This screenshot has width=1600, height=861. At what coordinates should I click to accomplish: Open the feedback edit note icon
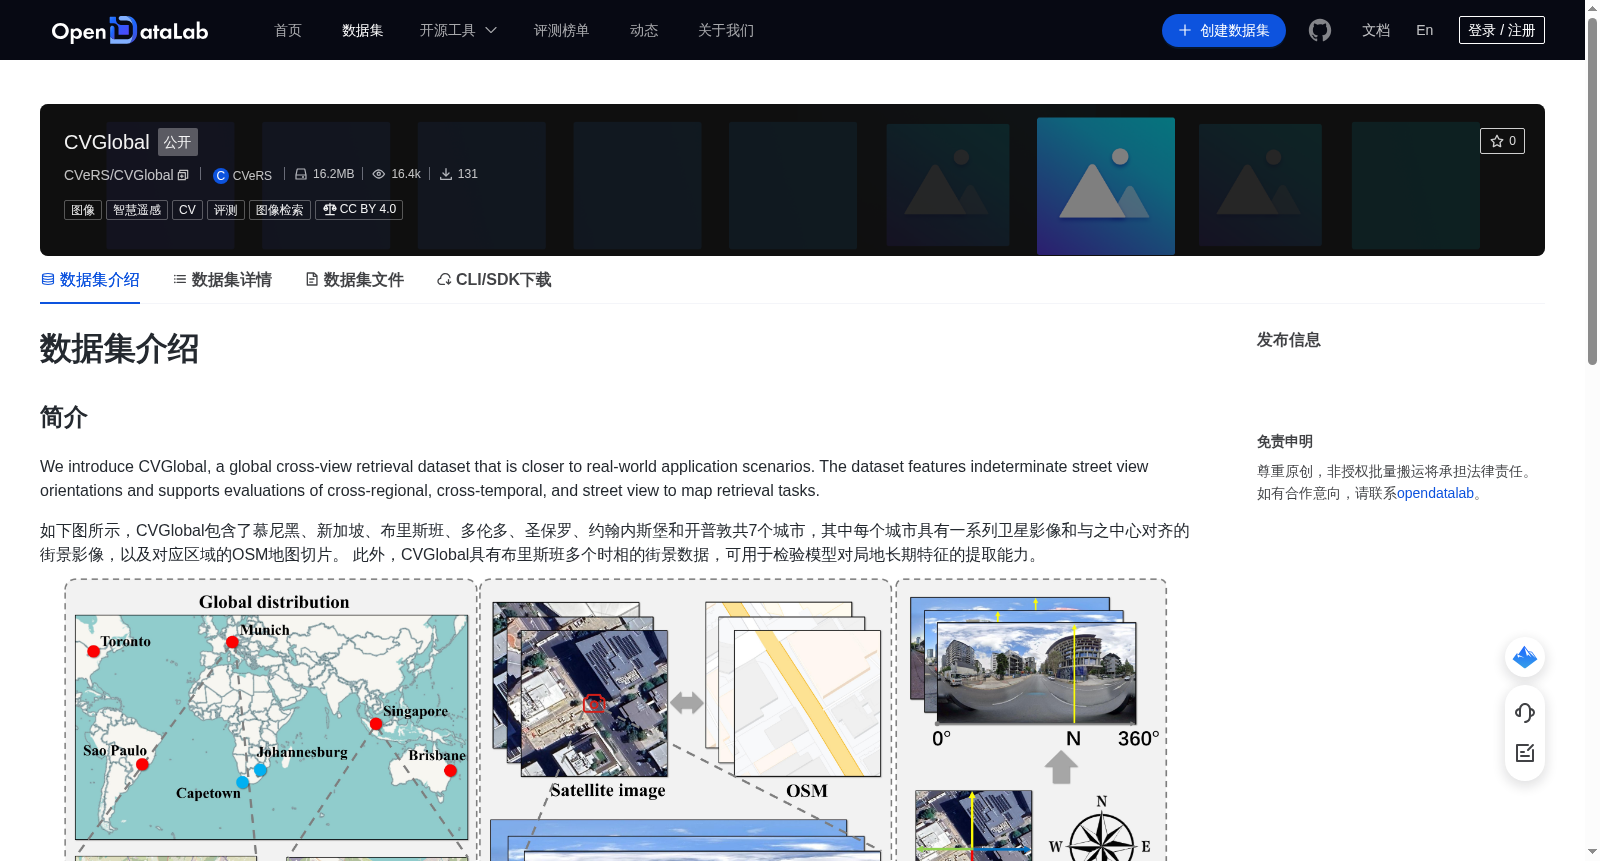tap(1525, 753)
